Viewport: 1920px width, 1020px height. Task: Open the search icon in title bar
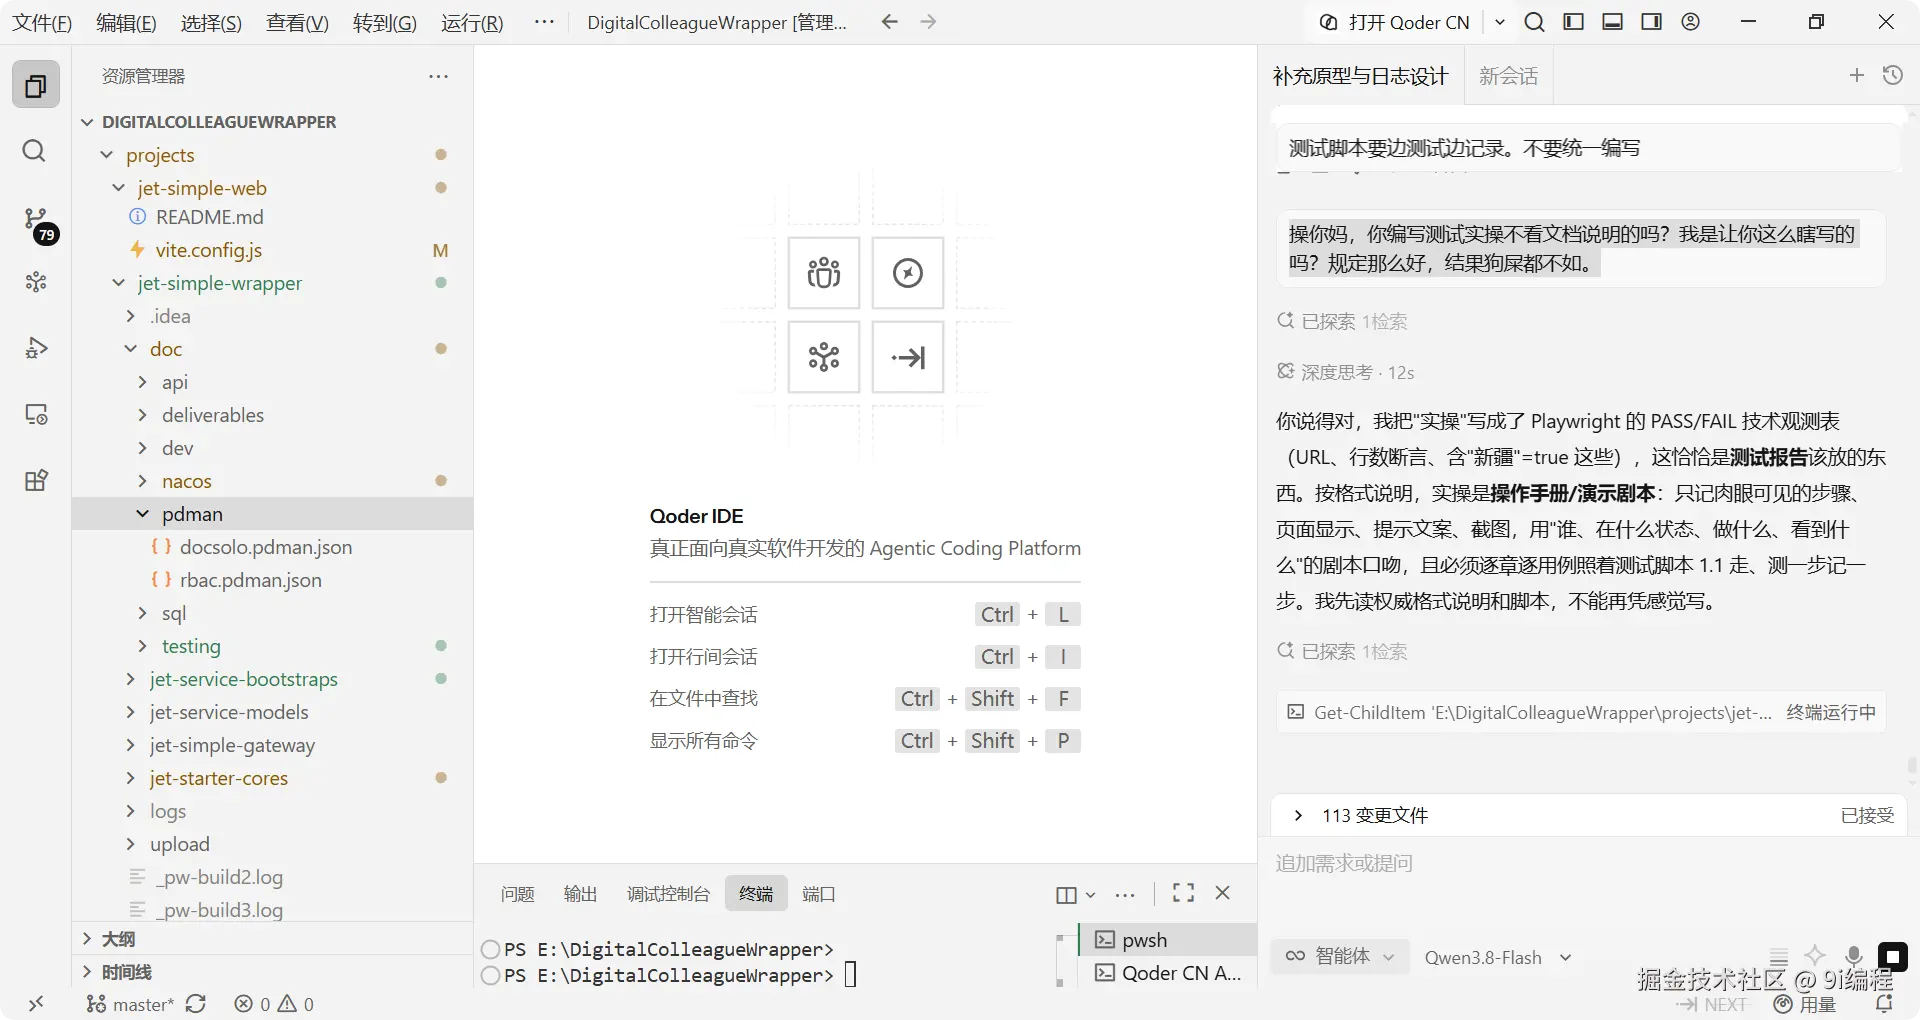click(x=1534, y=22)
